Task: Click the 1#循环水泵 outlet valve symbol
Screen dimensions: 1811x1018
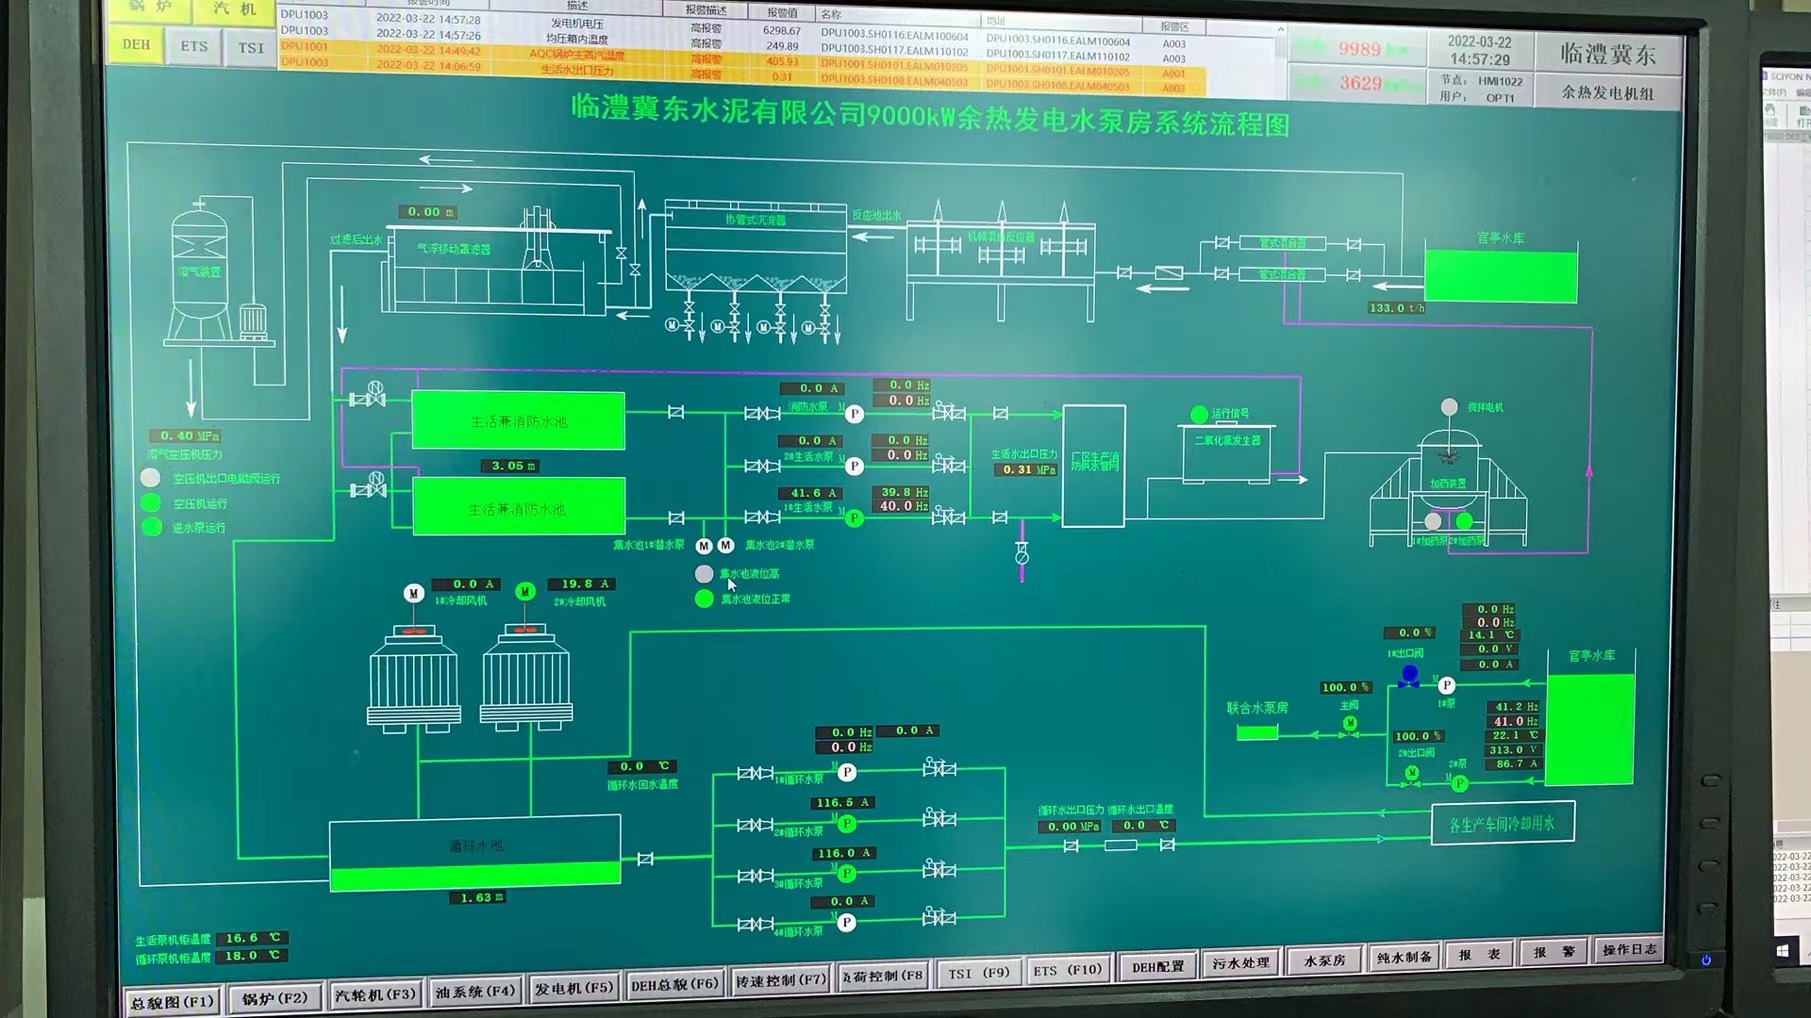Action: tap(939, 767)
